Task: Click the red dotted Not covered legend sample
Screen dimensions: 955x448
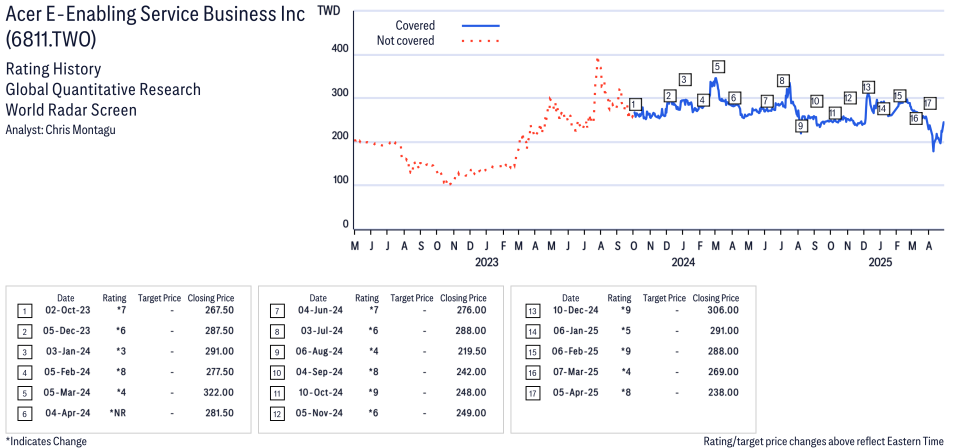Action: pos(481,41)
